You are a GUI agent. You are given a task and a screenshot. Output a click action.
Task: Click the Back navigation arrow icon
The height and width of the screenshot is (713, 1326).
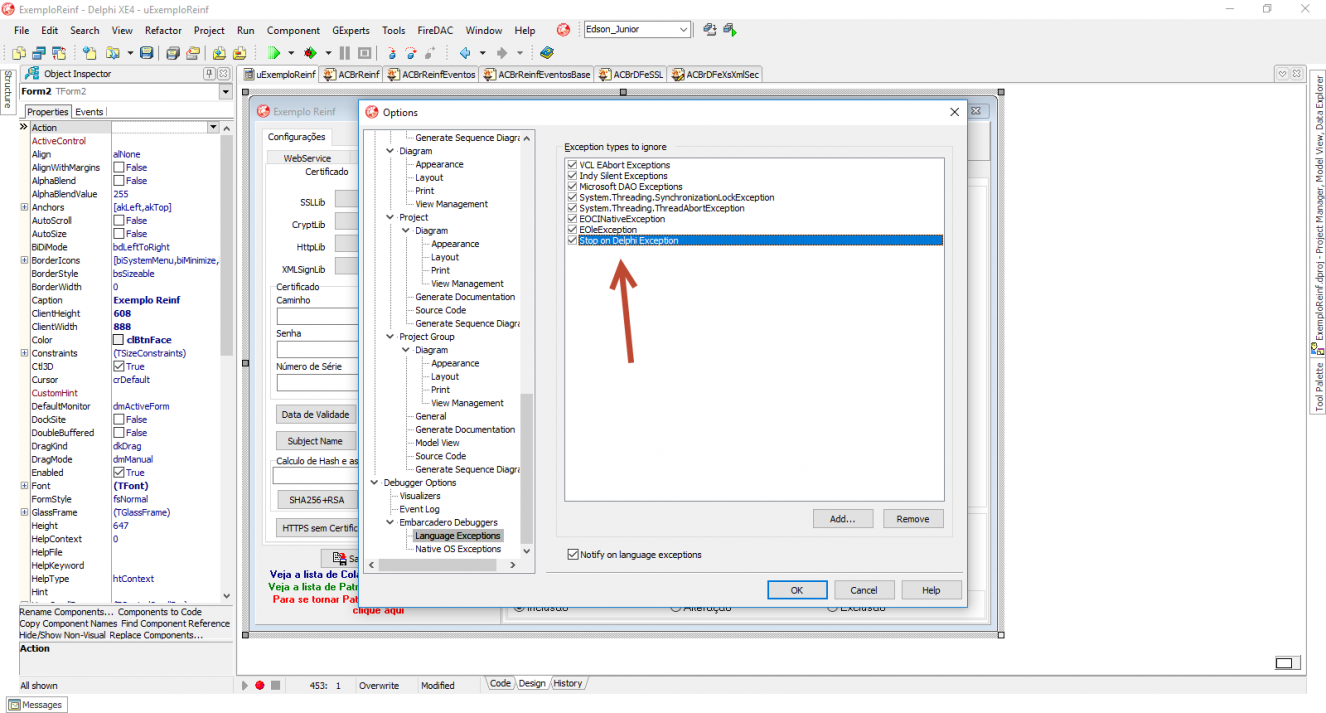465,53
